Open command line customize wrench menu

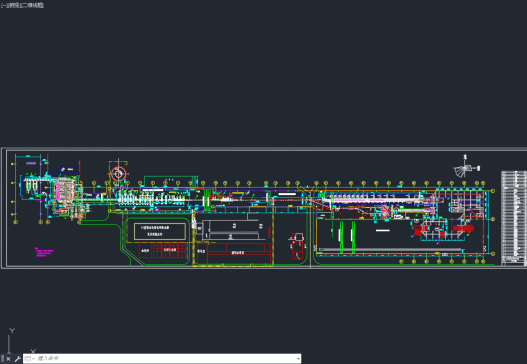(17, 359)
